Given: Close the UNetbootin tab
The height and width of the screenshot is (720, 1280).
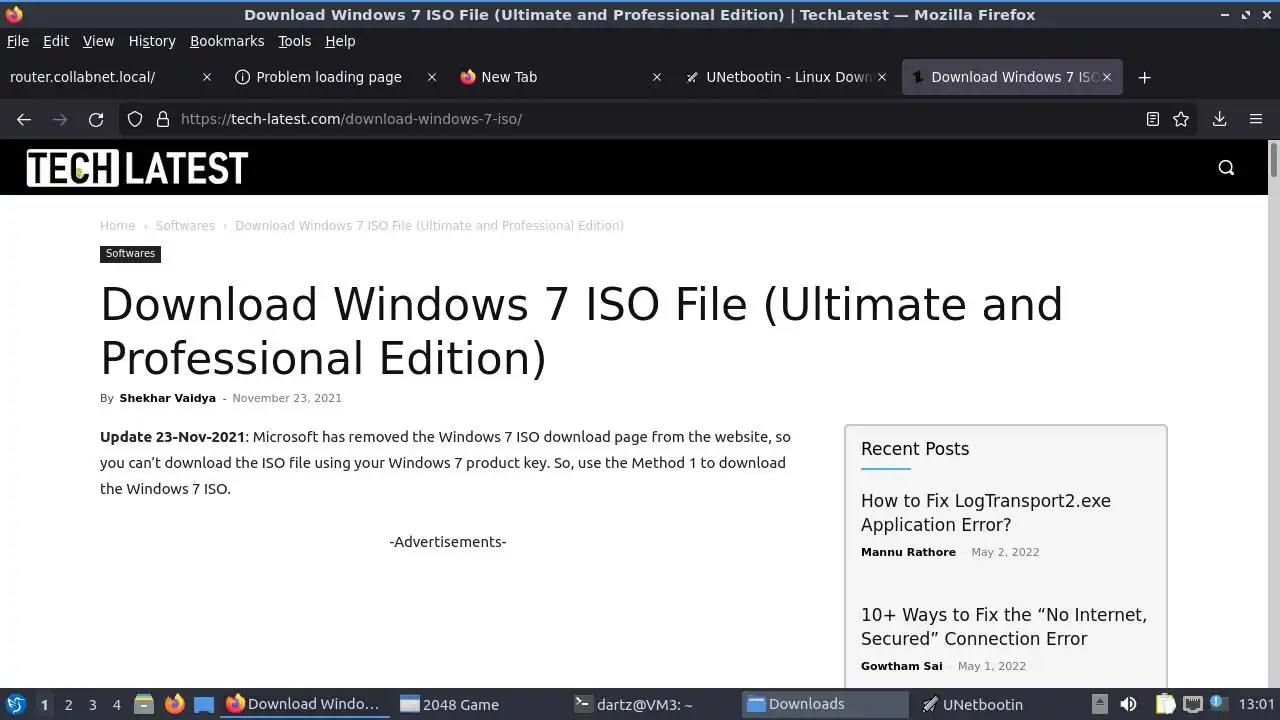Looking at the screenshot, I should (x=882, y=77).
